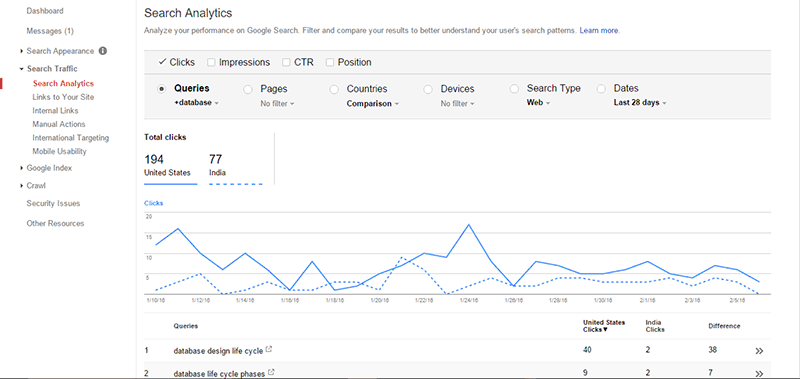This screenshot has height=379, width=800.
Task: Click the Total clicks heading
Action: click(165, 137)
